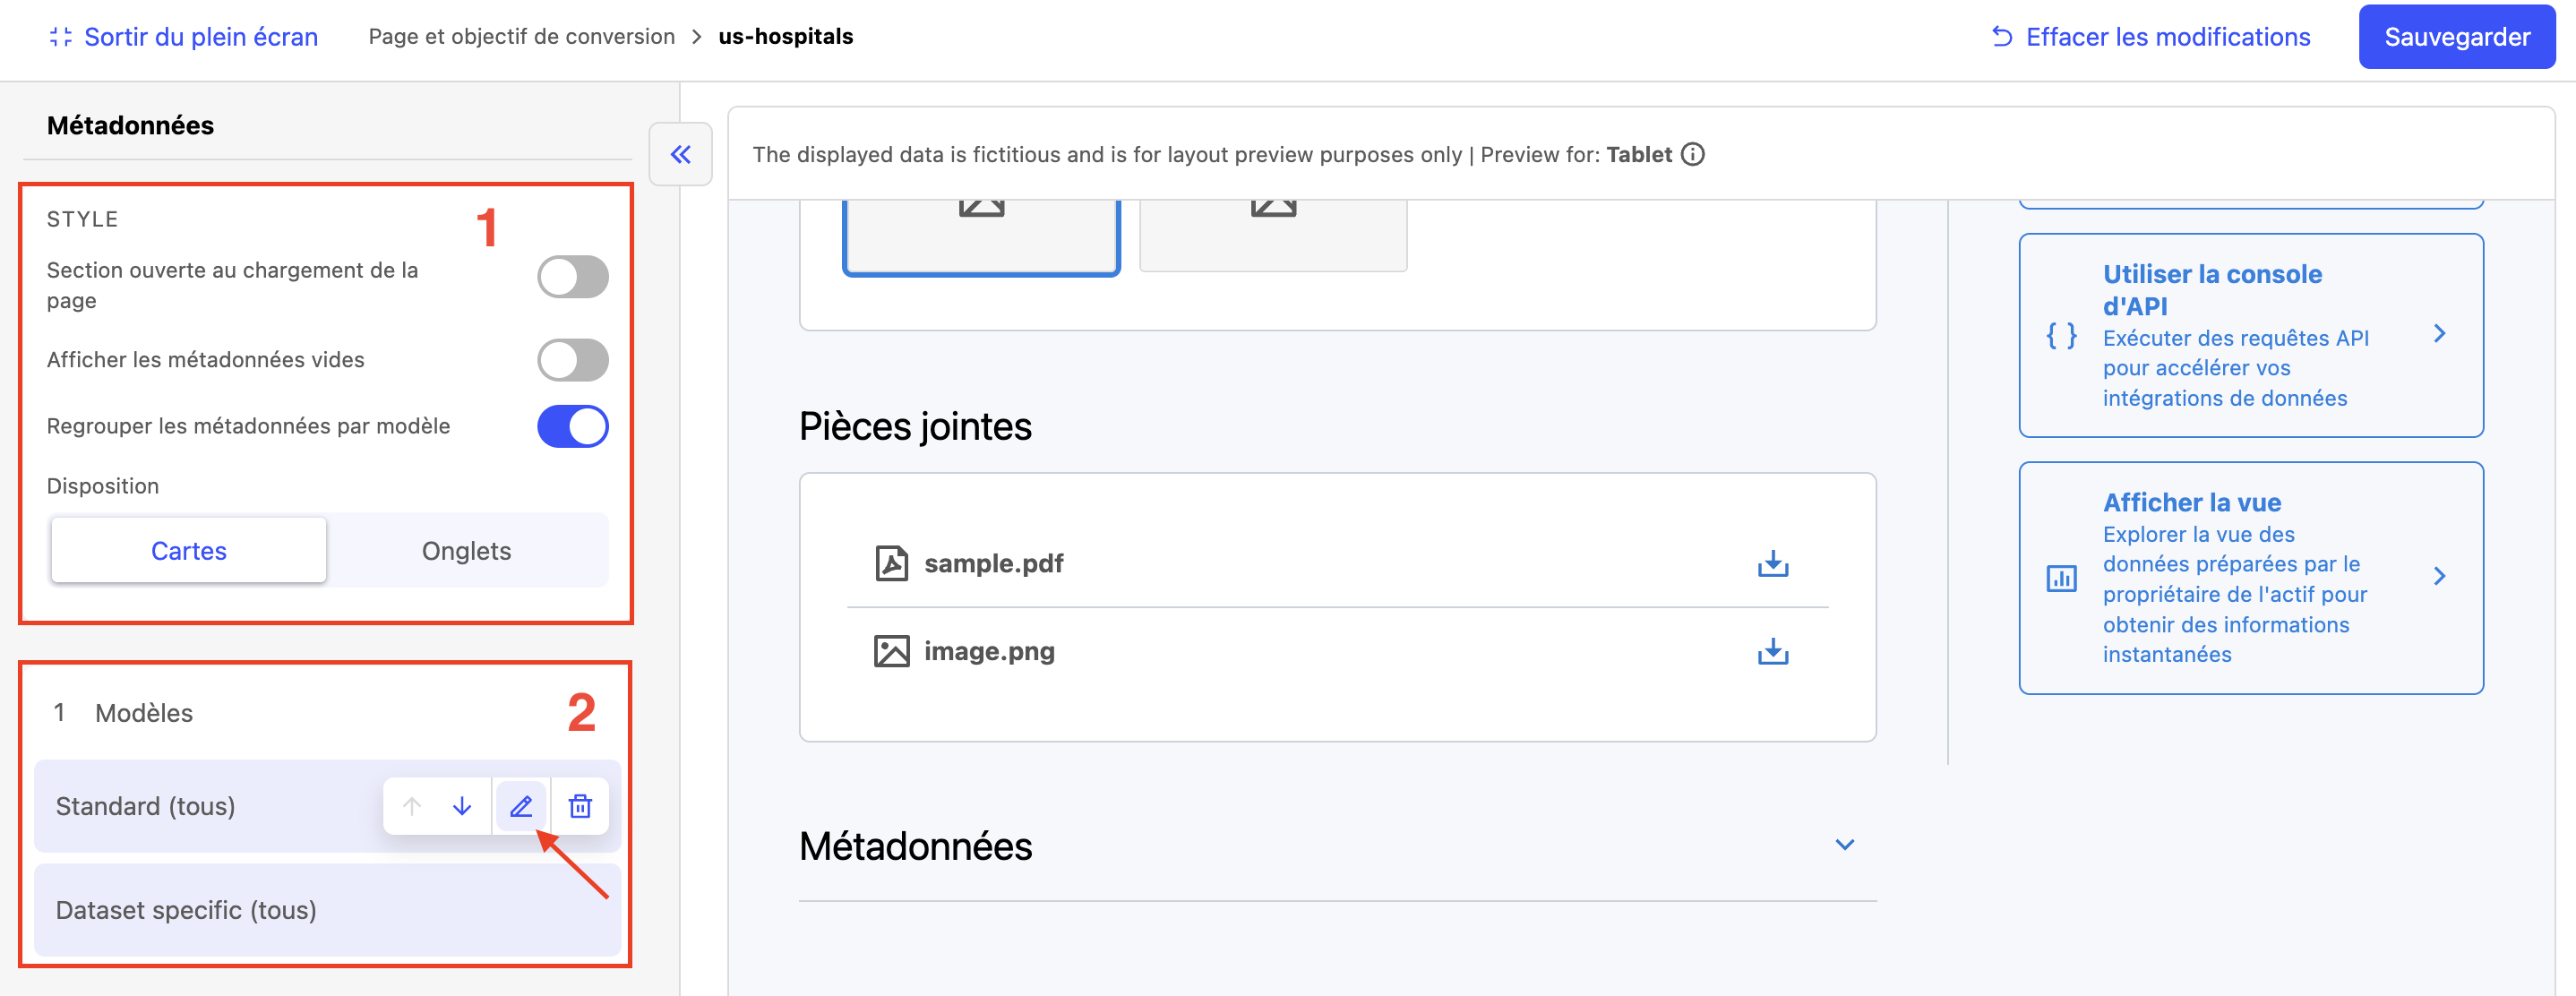This screenshot has height=996, width=2576.
Task: Open the Afficher la vue card arrow
Action: [x=2440, y=576]
